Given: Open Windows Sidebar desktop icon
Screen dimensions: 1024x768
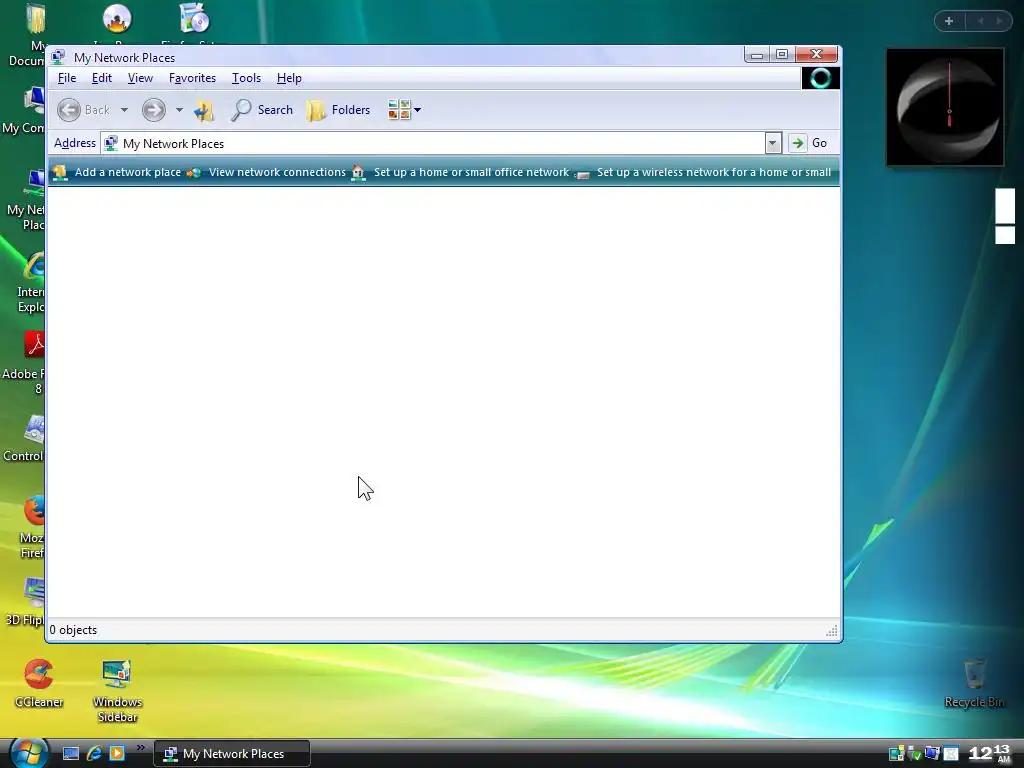Looking at the screenshot, I should [117, 690].
